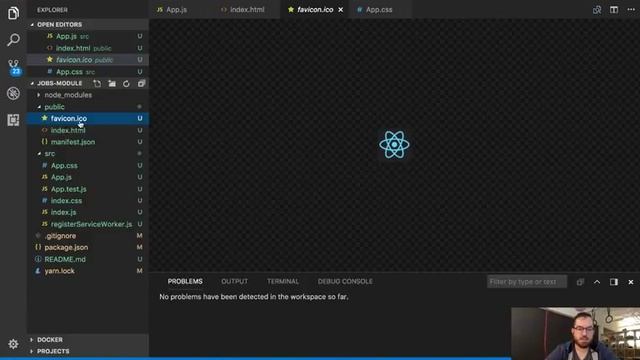Open the Extensions view in activity bar
Viewport: 640px width, 360px height.
pyautogui.click(x=13, y=120)
